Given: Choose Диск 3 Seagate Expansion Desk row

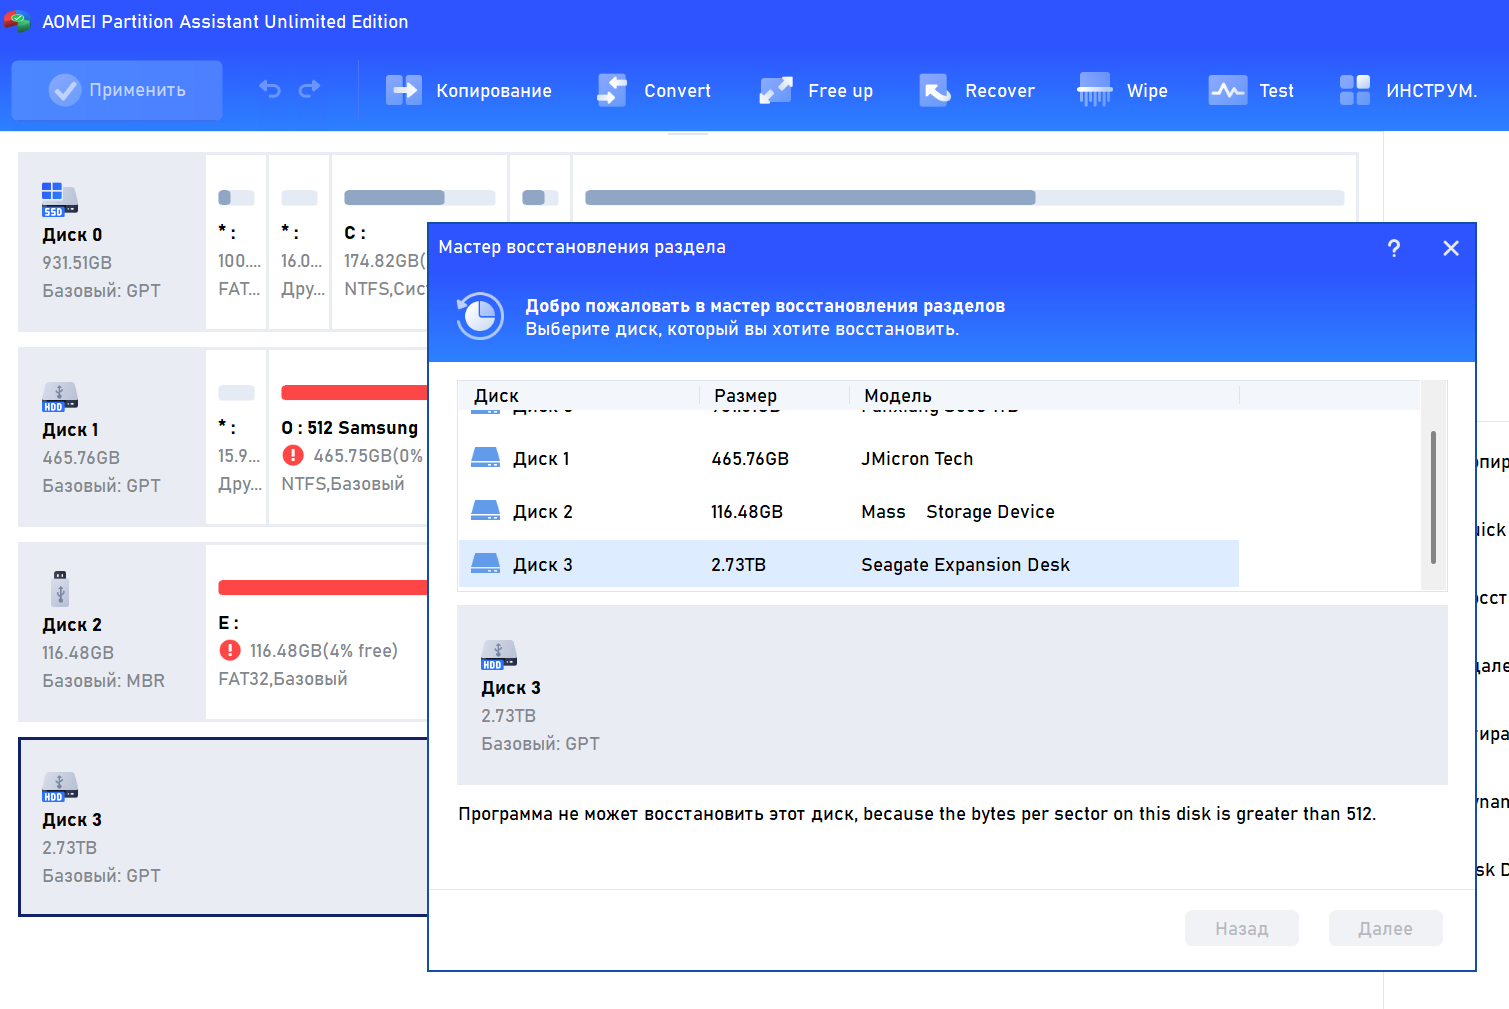Looking at the screenshot, I should pyautogui.click(x=848, y=565).
